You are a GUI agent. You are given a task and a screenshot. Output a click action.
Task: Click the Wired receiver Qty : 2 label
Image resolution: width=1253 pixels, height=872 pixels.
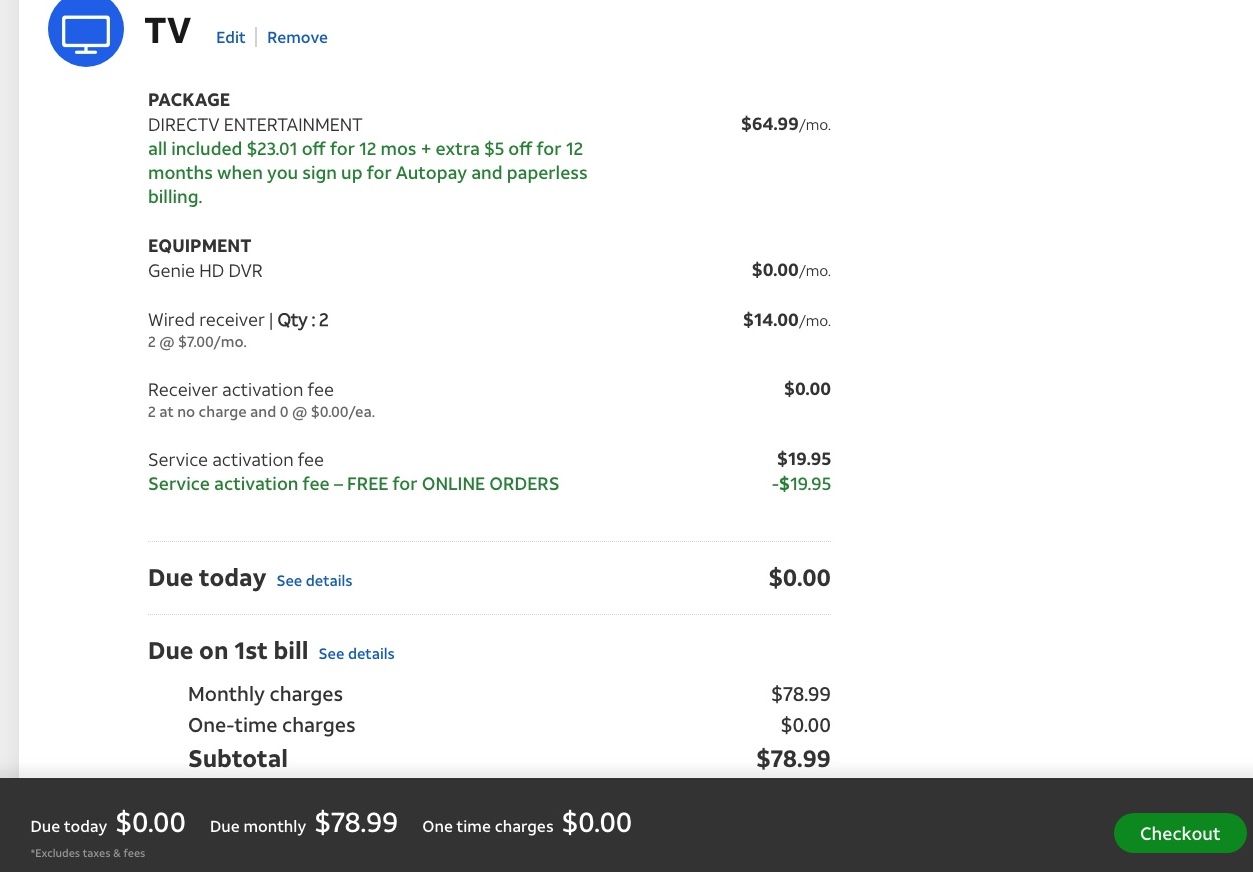pos(238,320)
